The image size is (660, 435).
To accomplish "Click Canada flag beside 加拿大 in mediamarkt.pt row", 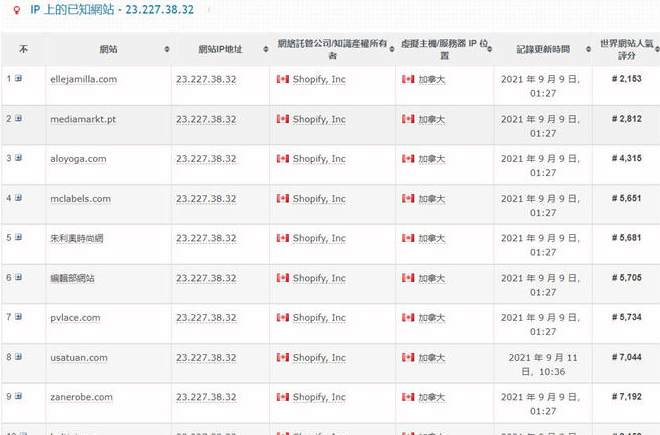I will [408, 119].
